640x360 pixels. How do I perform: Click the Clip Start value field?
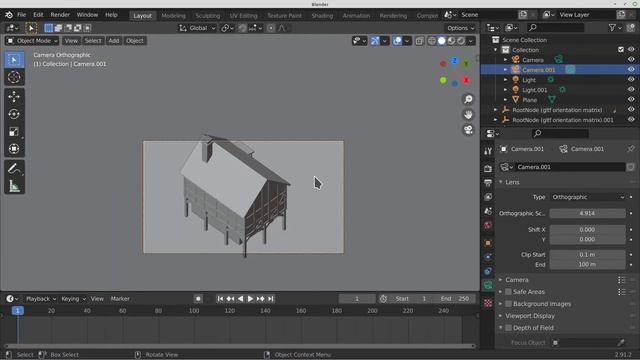click(587, 255)
